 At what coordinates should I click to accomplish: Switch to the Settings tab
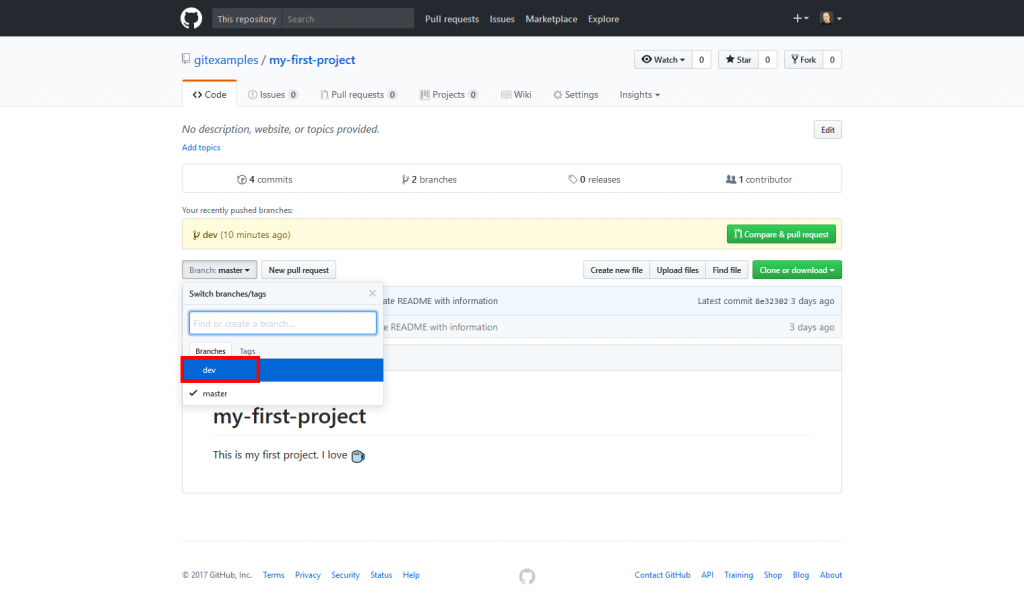point(576,94)
